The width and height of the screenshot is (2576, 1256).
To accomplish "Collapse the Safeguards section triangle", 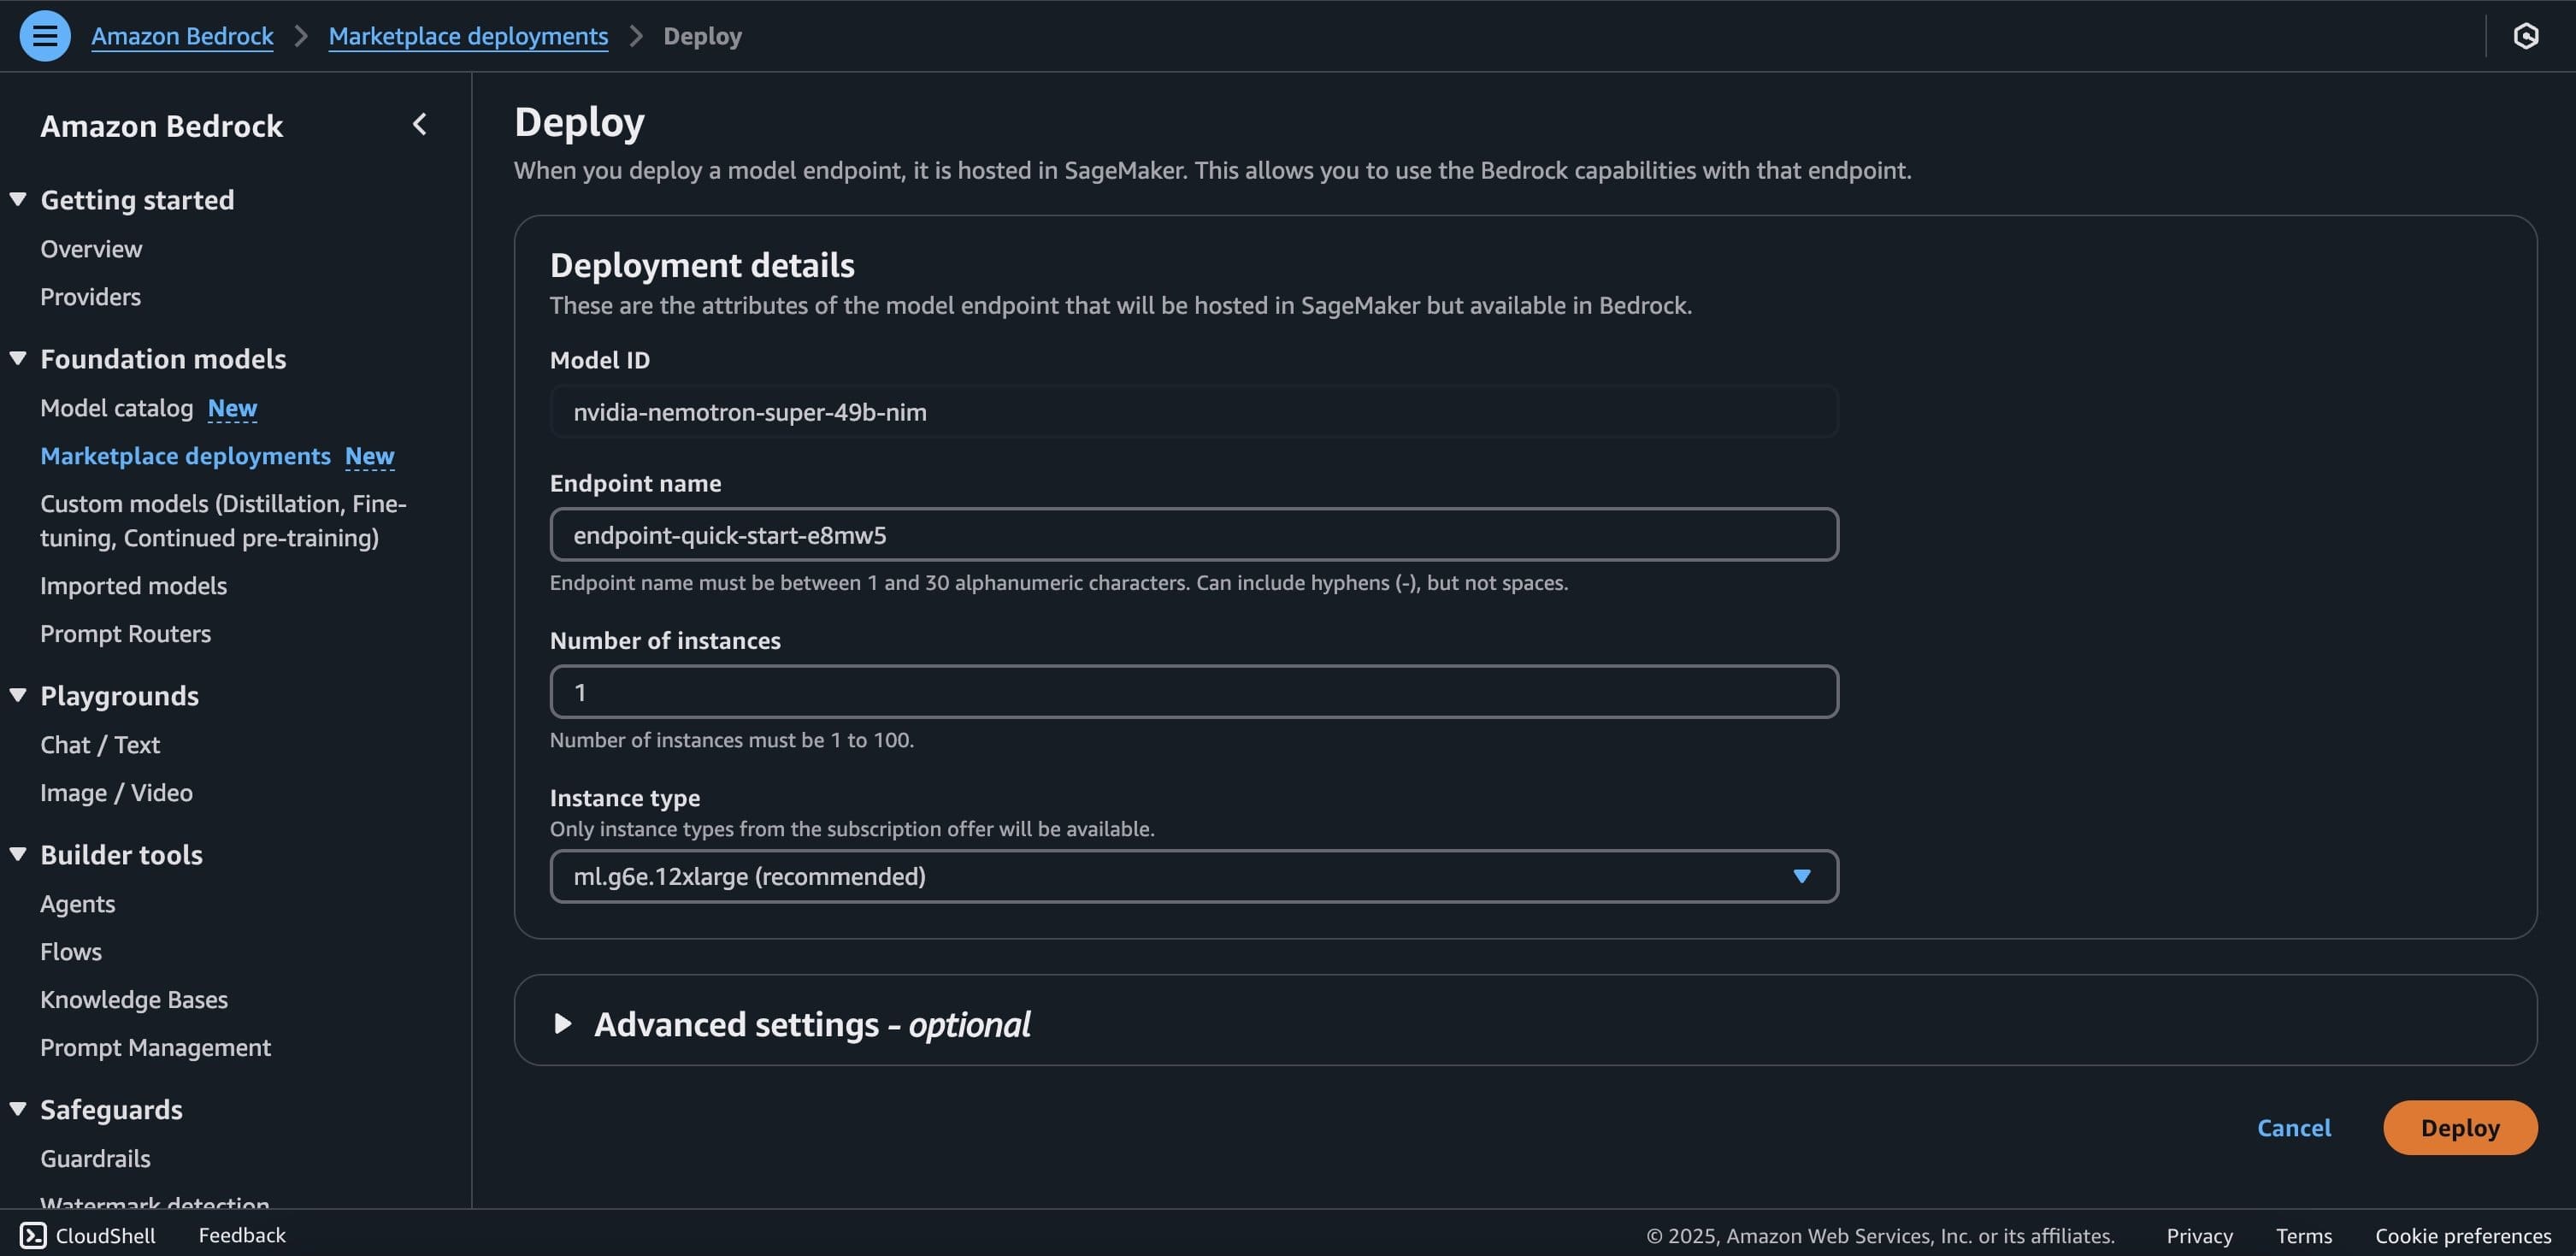I will click(18, 1109).
